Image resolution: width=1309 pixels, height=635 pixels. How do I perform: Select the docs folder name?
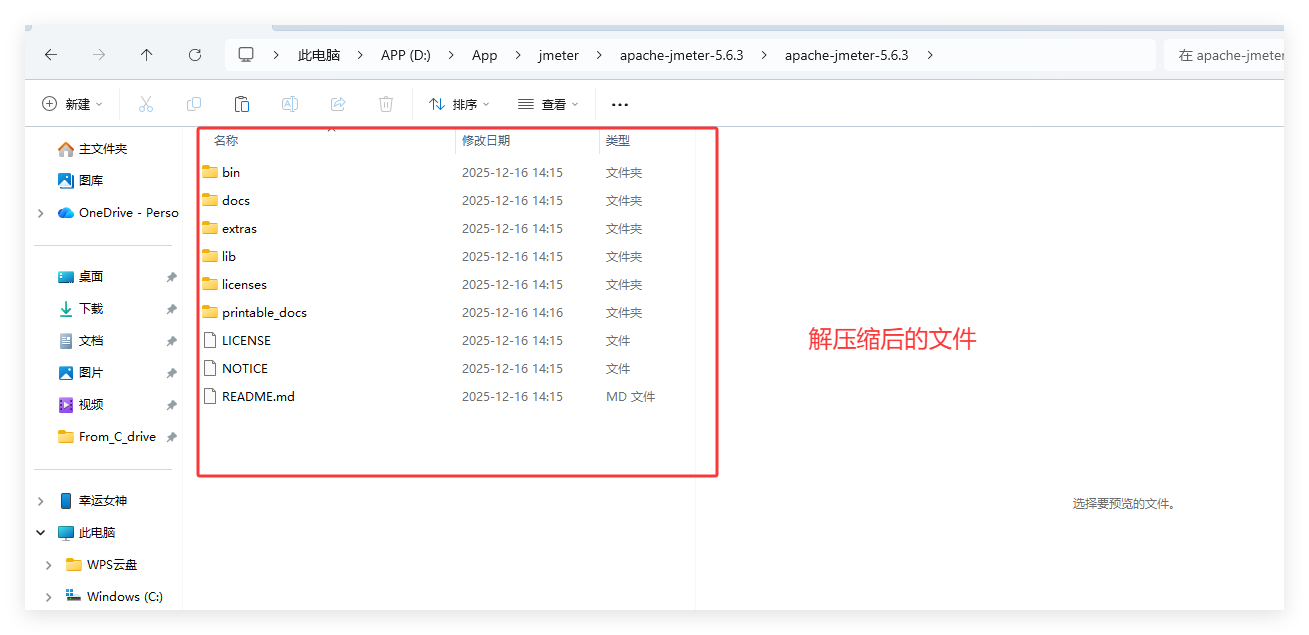coord(236,200)
